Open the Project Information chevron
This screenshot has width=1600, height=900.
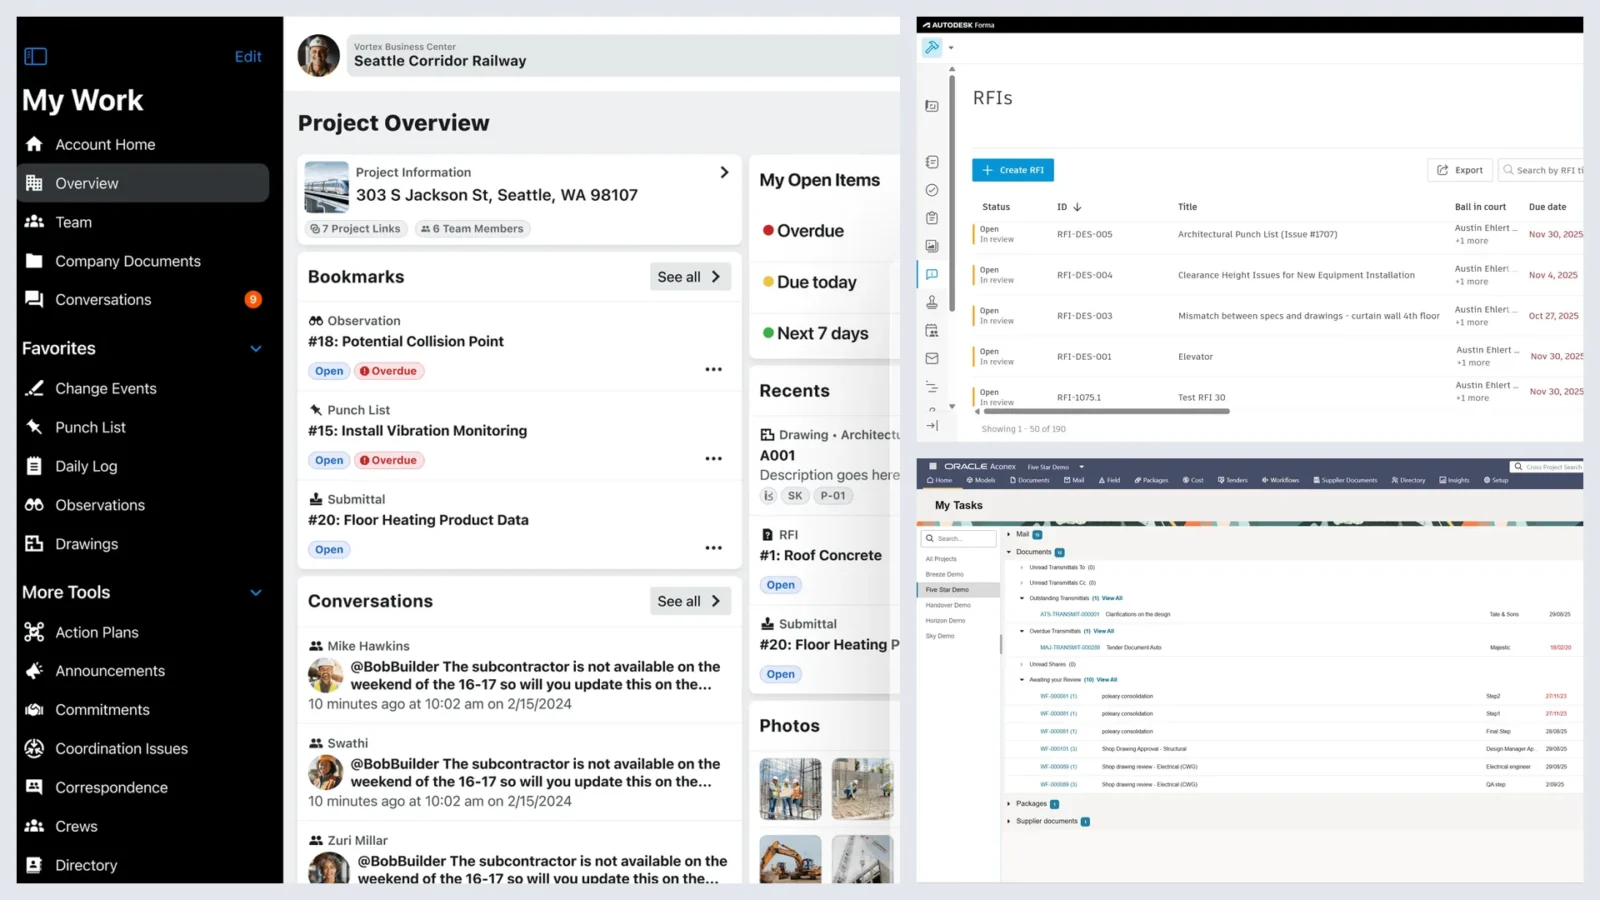(725, 173)
